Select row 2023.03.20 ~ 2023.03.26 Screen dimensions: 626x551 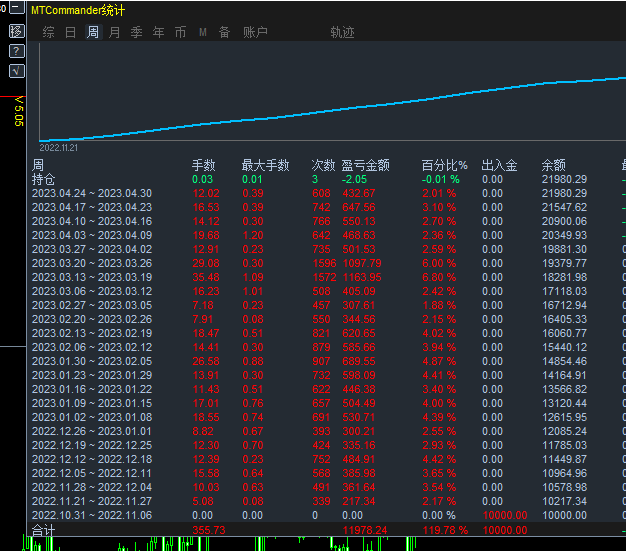coord(326,263)
